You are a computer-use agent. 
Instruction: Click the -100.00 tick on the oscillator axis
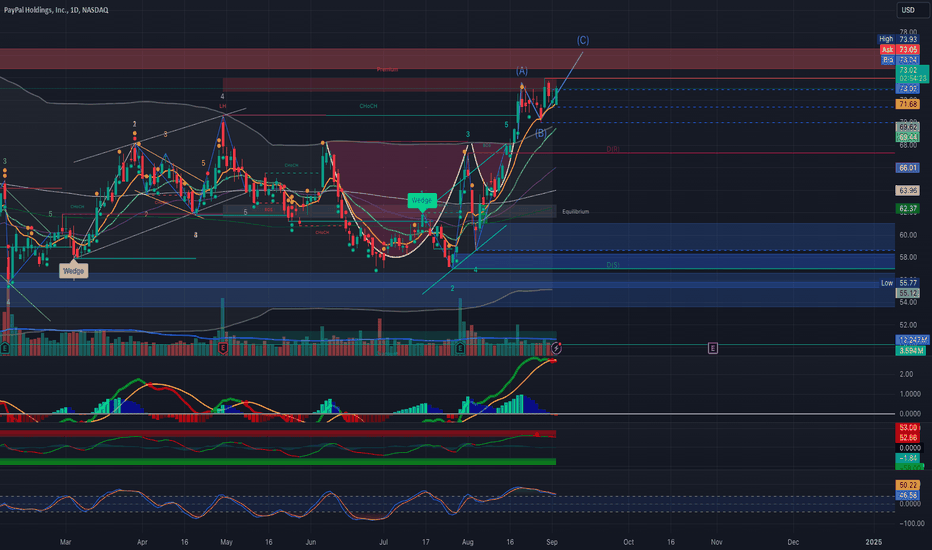click(911, 524)
